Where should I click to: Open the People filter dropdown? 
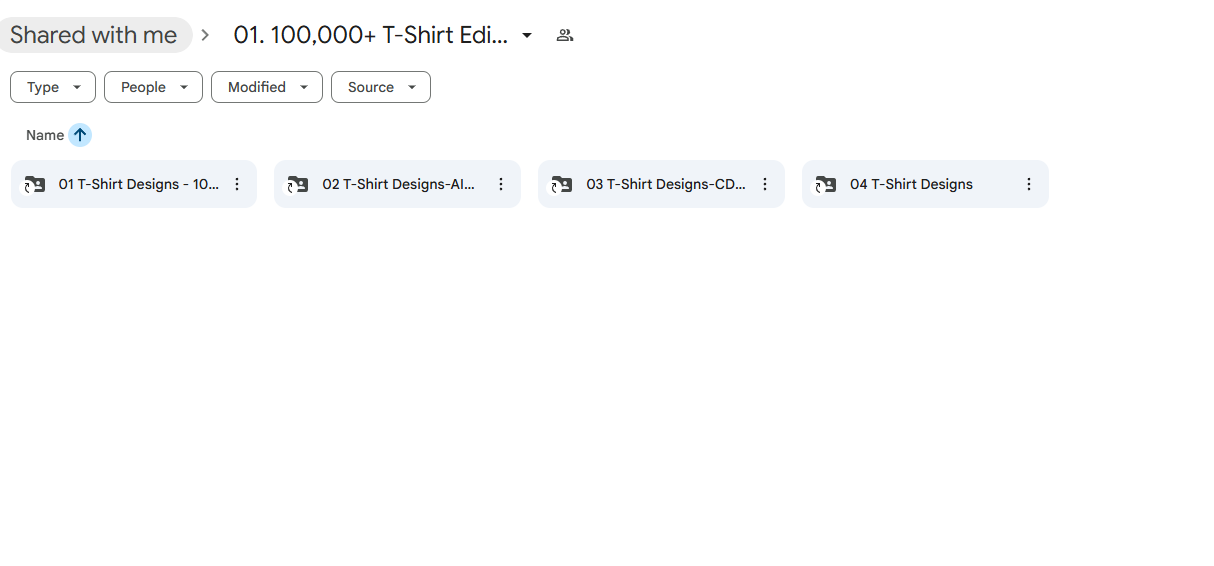[153, 87]
